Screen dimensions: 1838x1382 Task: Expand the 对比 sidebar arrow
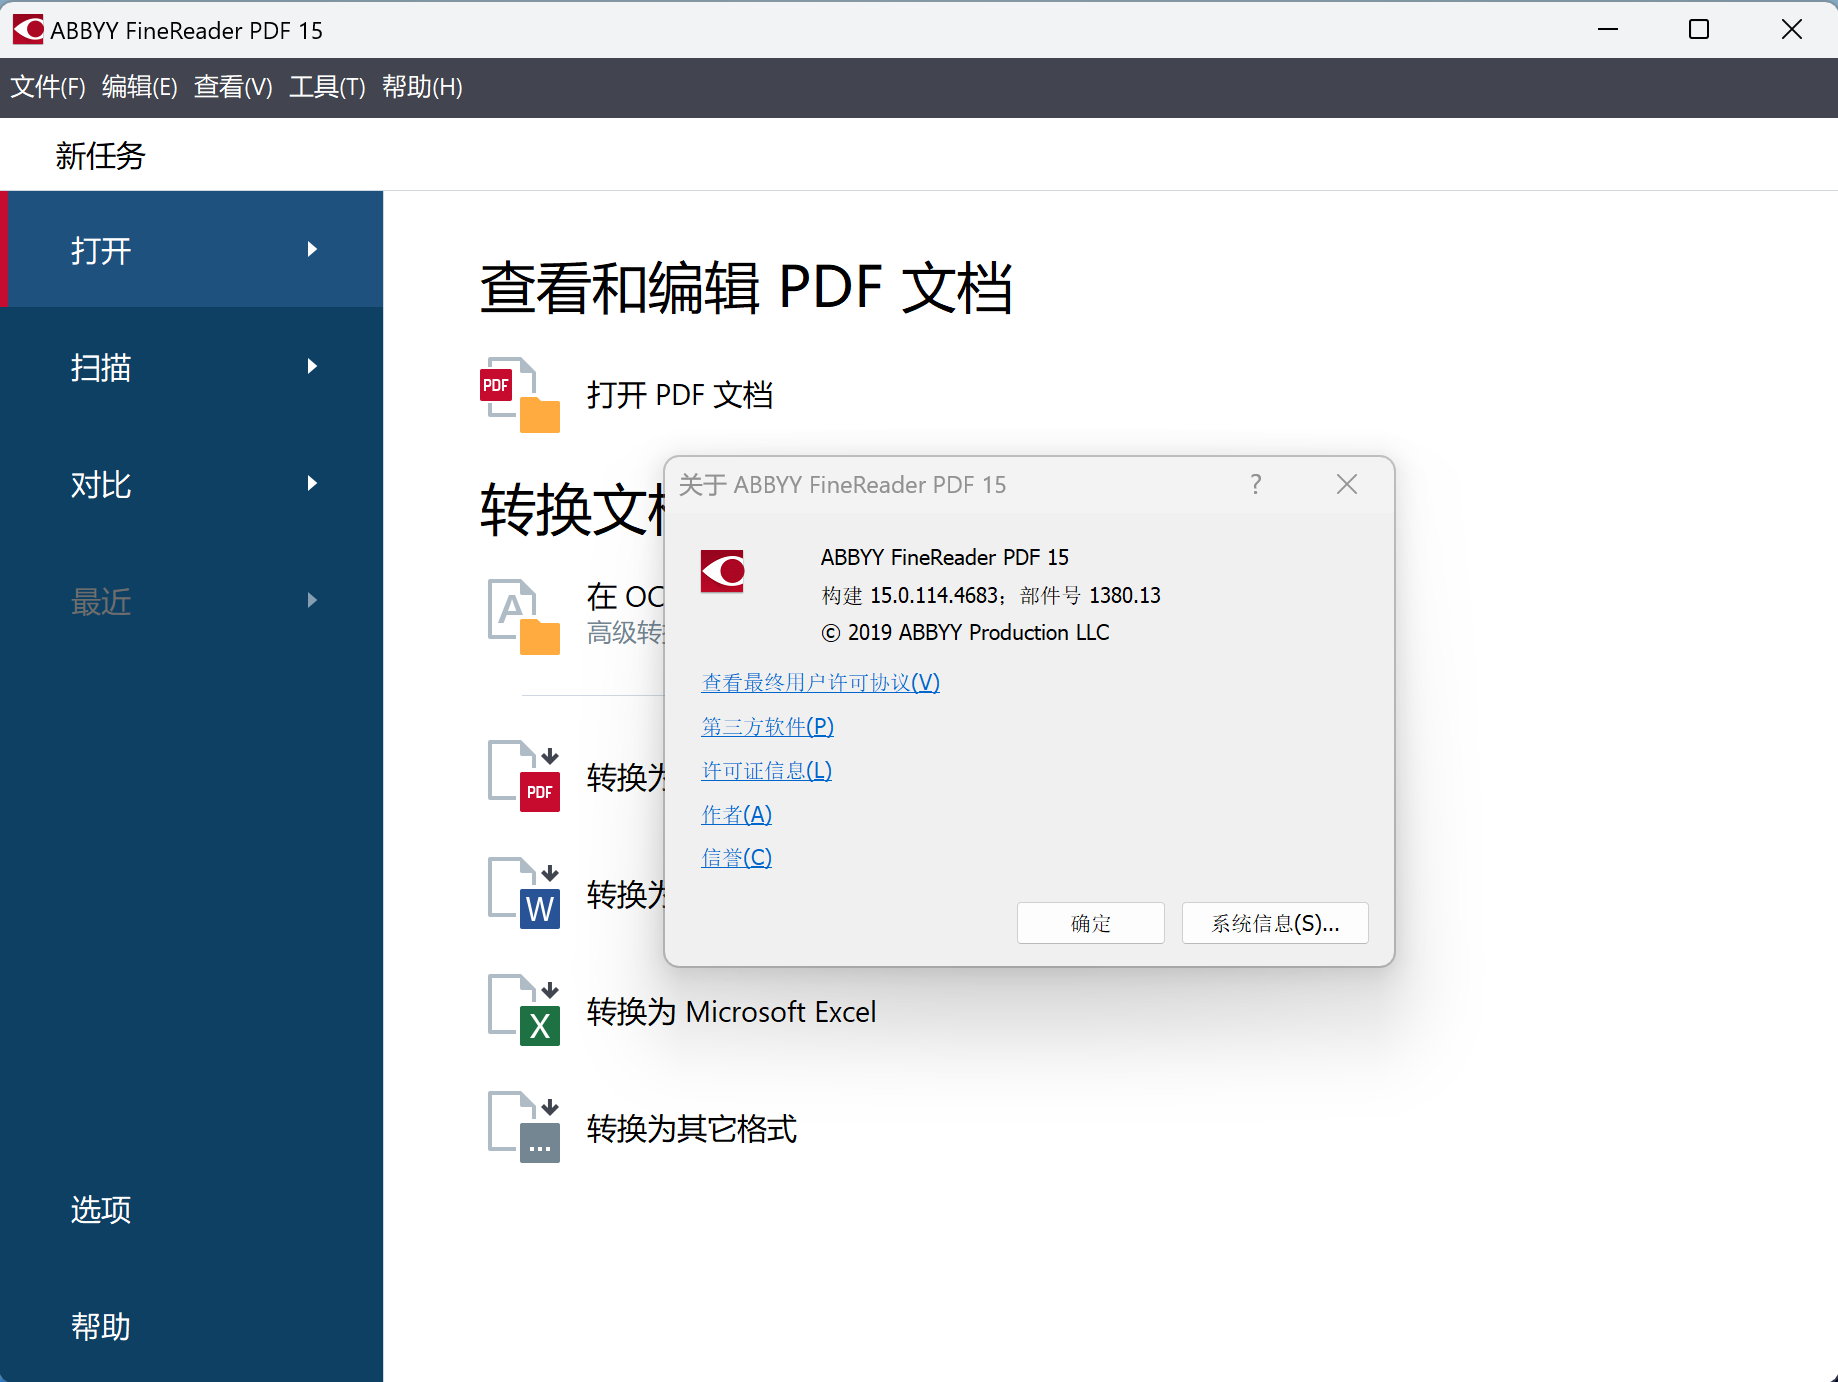(312, 483)
